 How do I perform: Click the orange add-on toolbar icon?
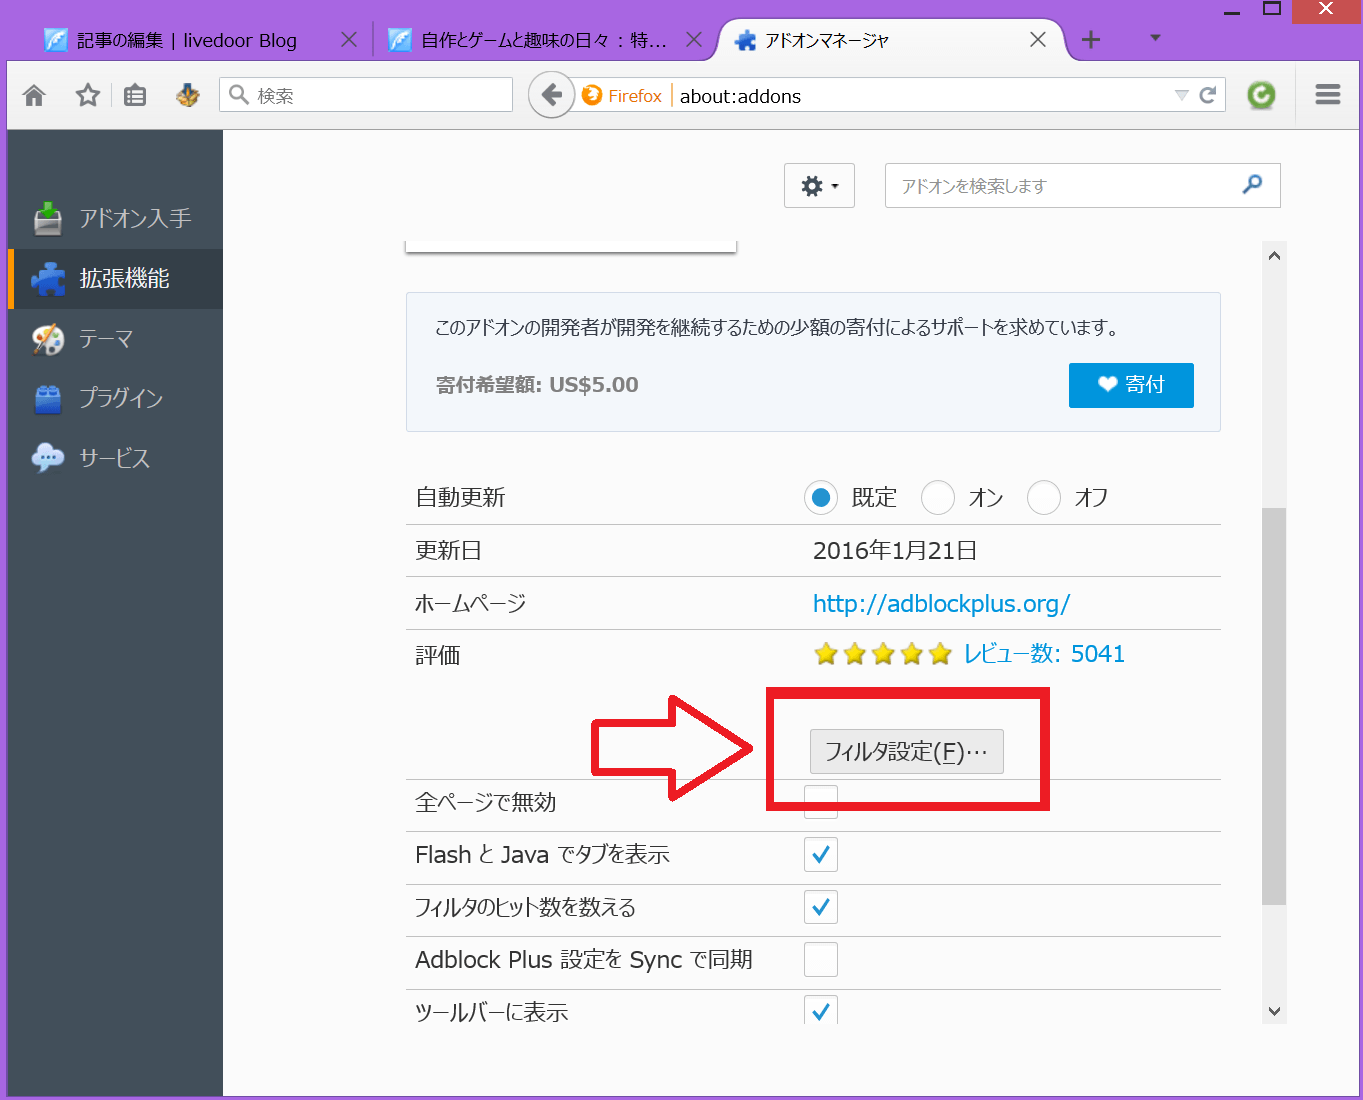187,95
